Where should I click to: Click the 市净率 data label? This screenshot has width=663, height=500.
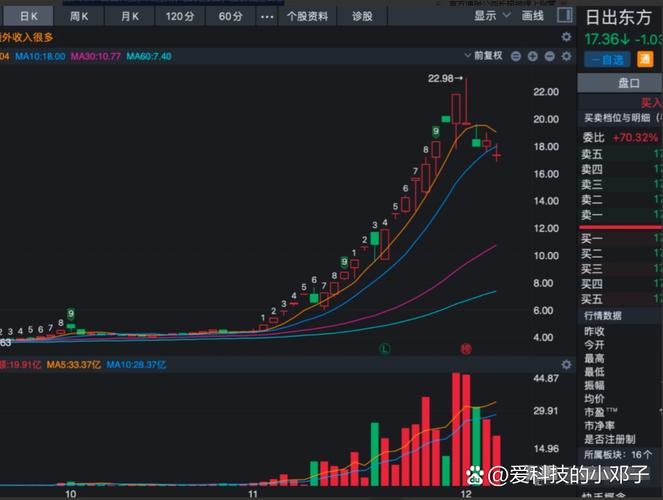(599, 426)
